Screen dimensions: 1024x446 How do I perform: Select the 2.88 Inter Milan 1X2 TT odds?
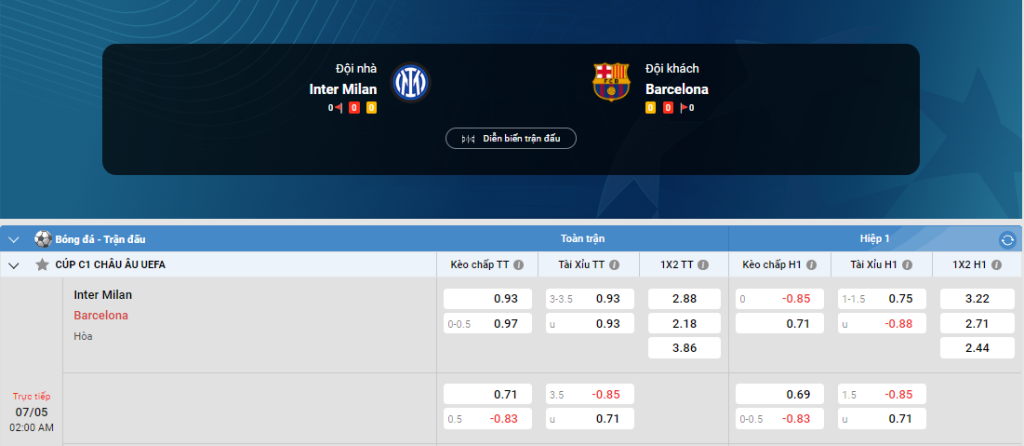(684, 299)
